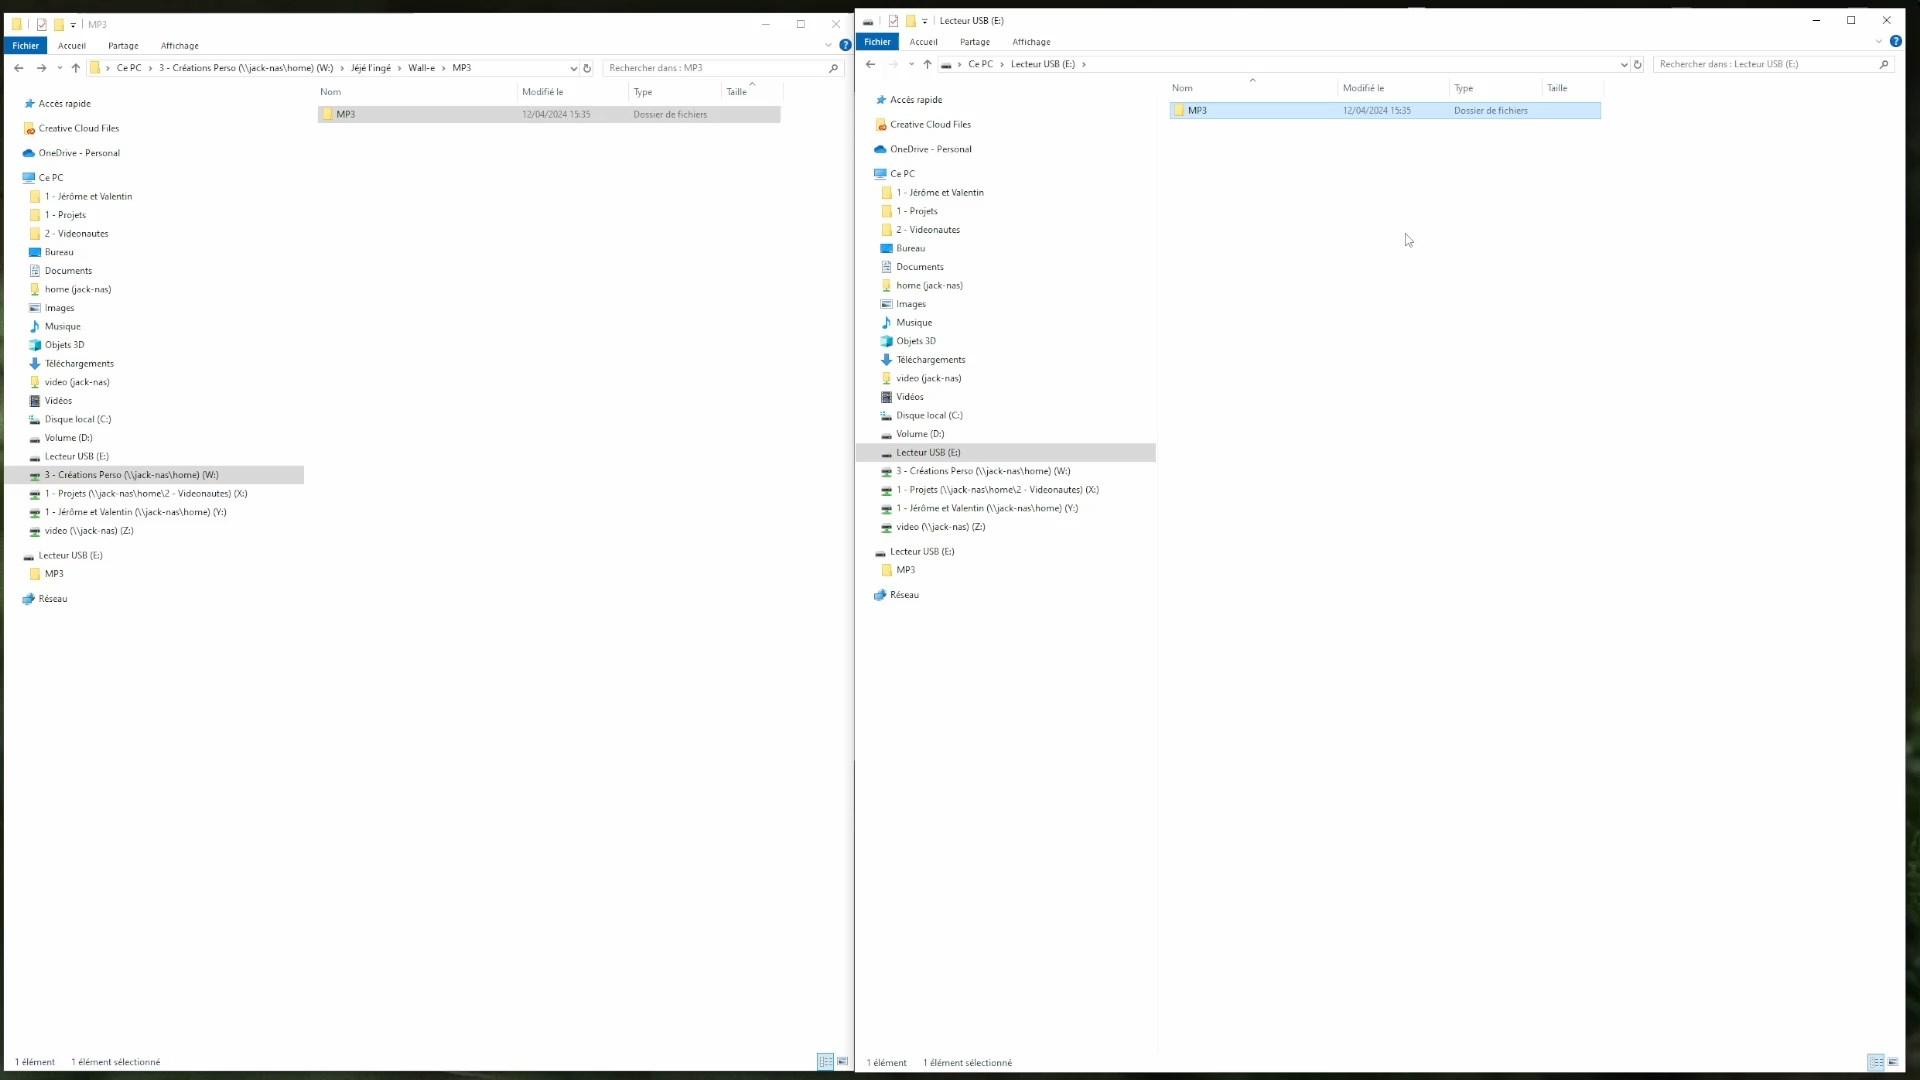Viewport: 1920px width, 1080px height.
Task: Open quick access toolbar dropdown in left title bar
Action: click(73, 24)
